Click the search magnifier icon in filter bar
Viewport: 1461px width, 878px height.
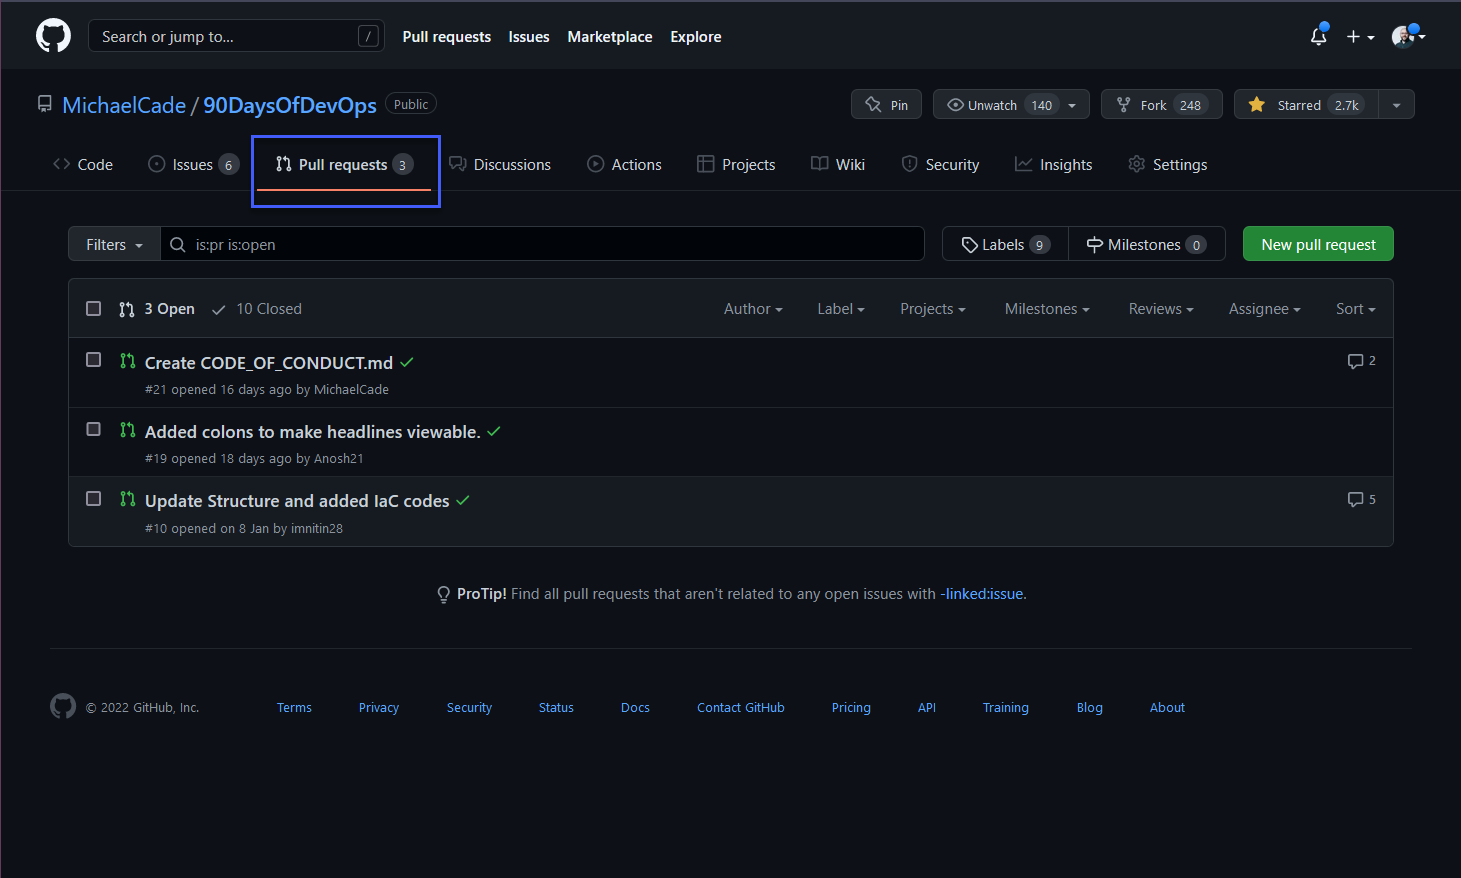click(x=177, y=243)
